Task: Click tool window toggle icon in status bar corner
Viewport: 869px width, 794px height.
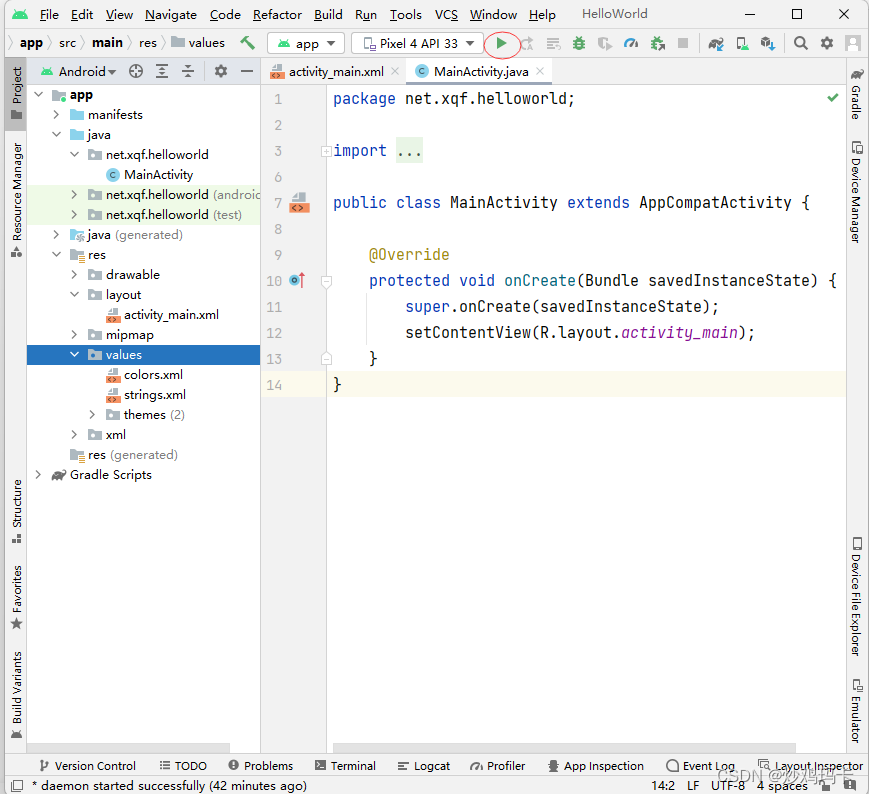Action: click(x=17, y=785)
